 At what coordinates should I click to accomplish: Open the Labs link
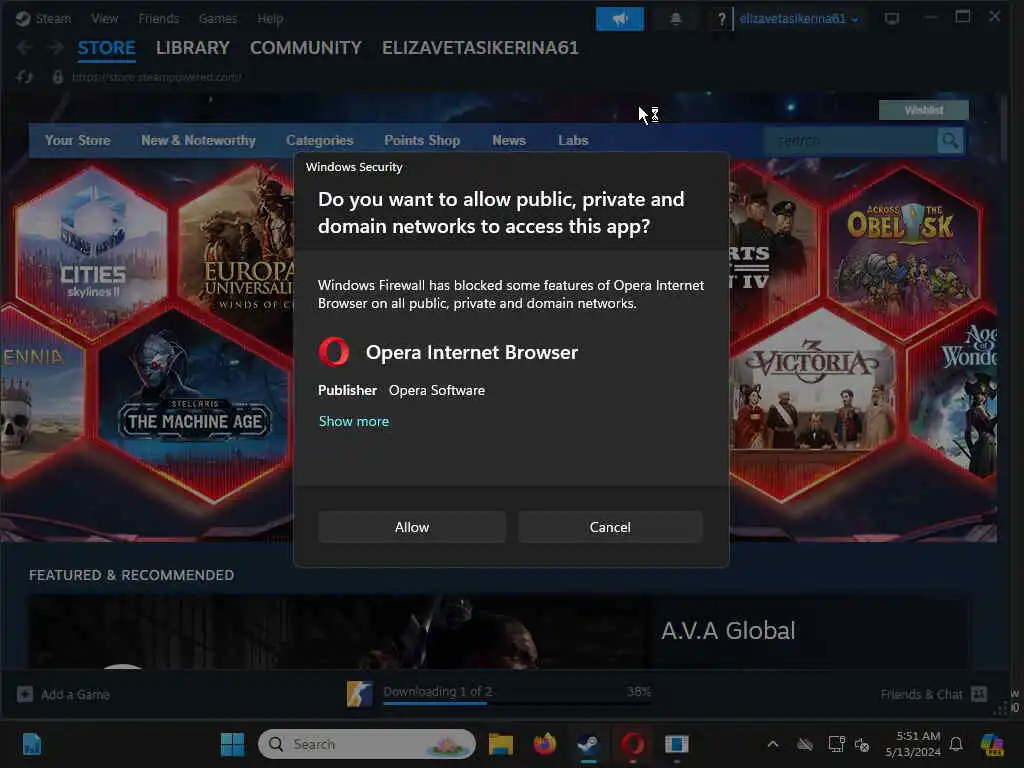point(573,140)
